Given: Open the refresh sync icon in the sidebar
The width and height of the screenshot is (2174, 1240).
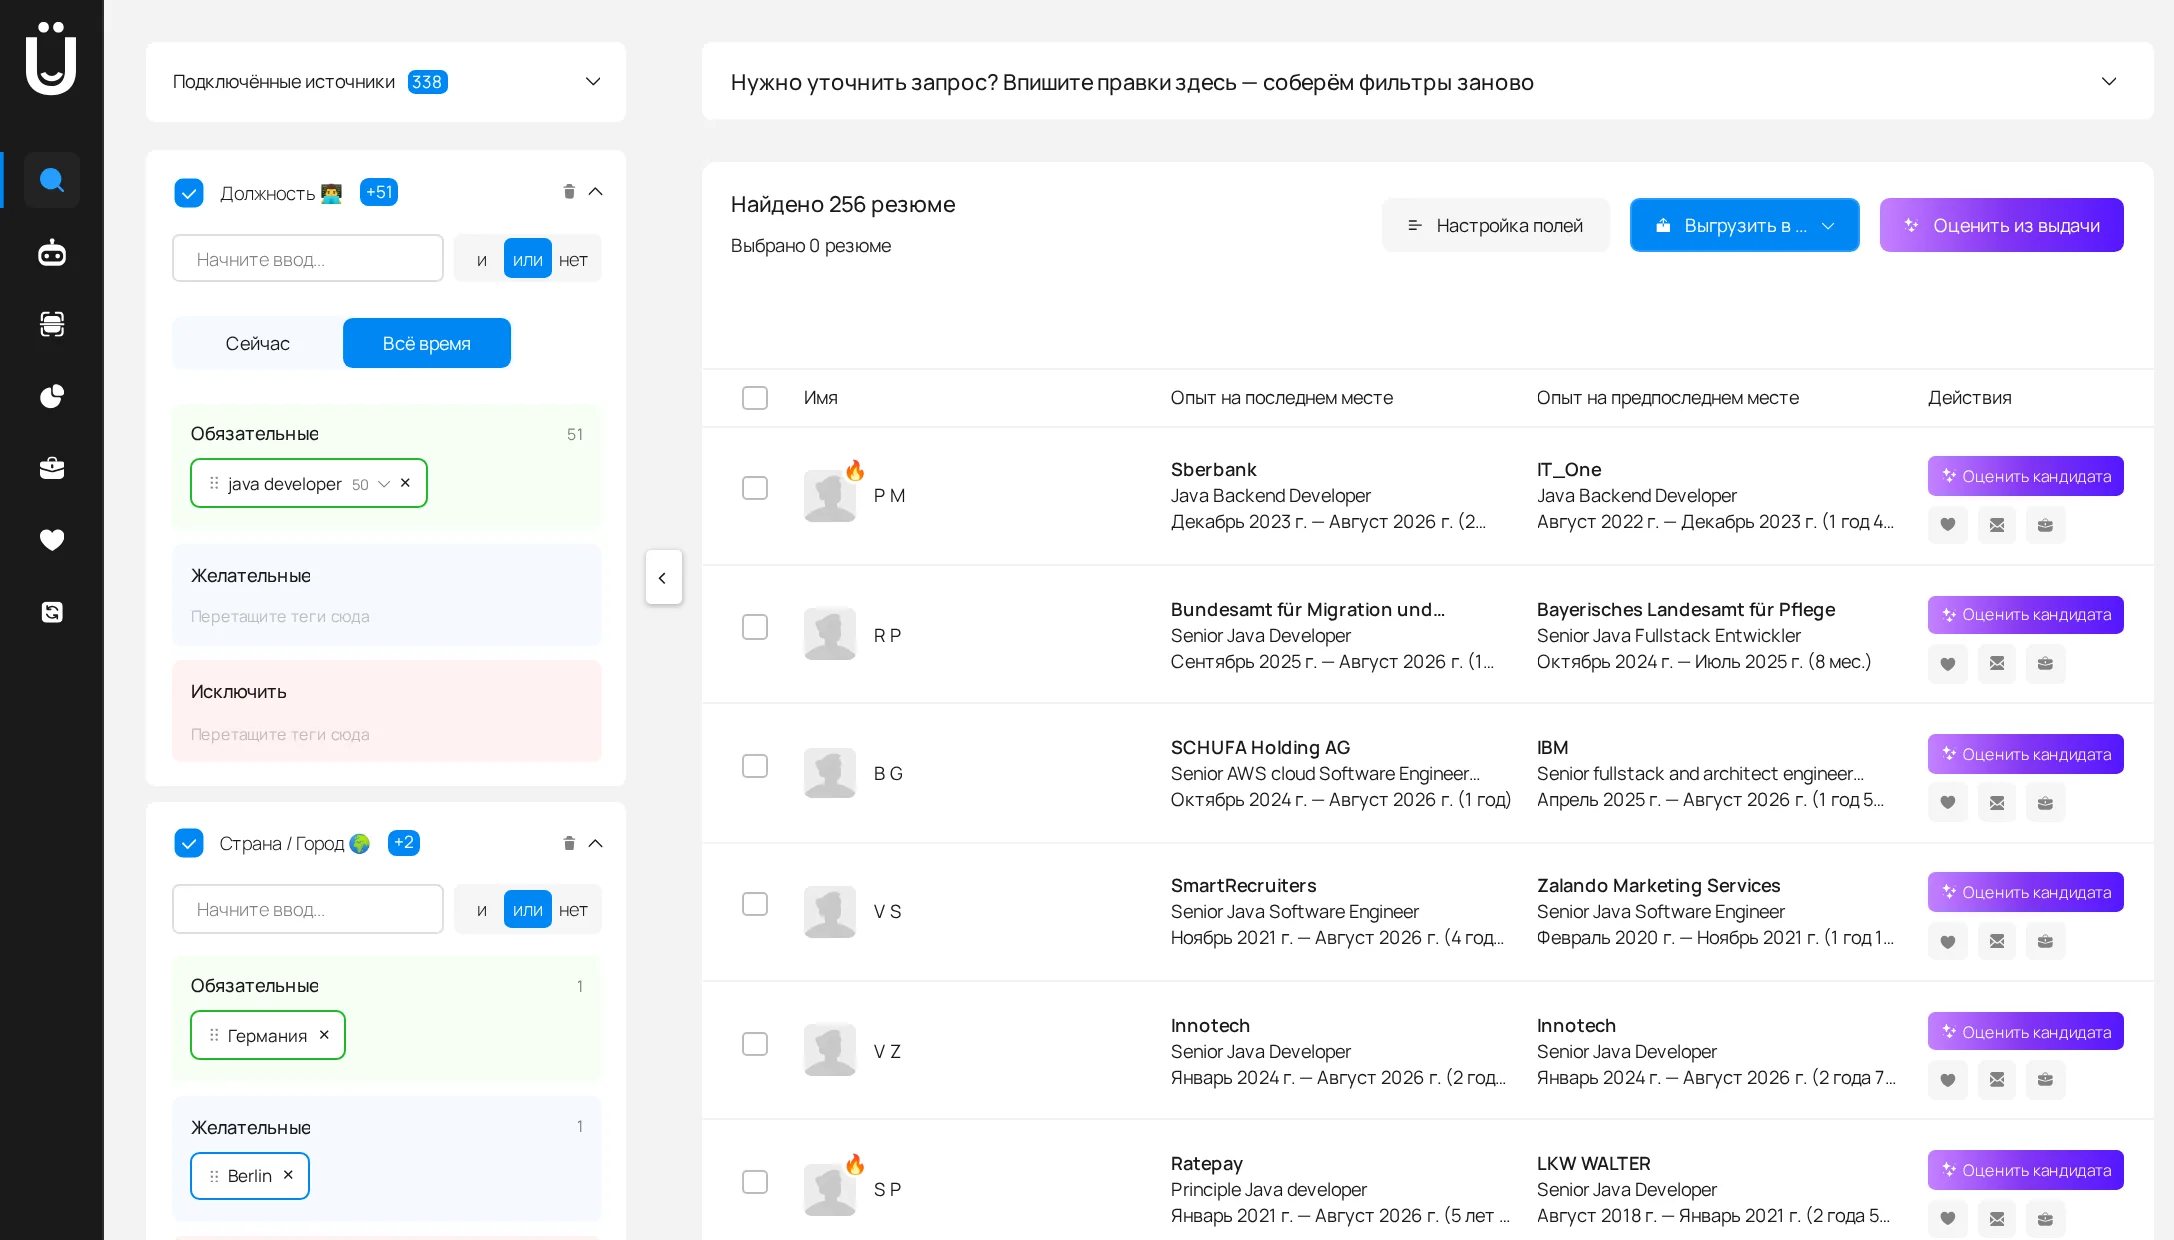Looking at the screenshot, I should (52, 612).
